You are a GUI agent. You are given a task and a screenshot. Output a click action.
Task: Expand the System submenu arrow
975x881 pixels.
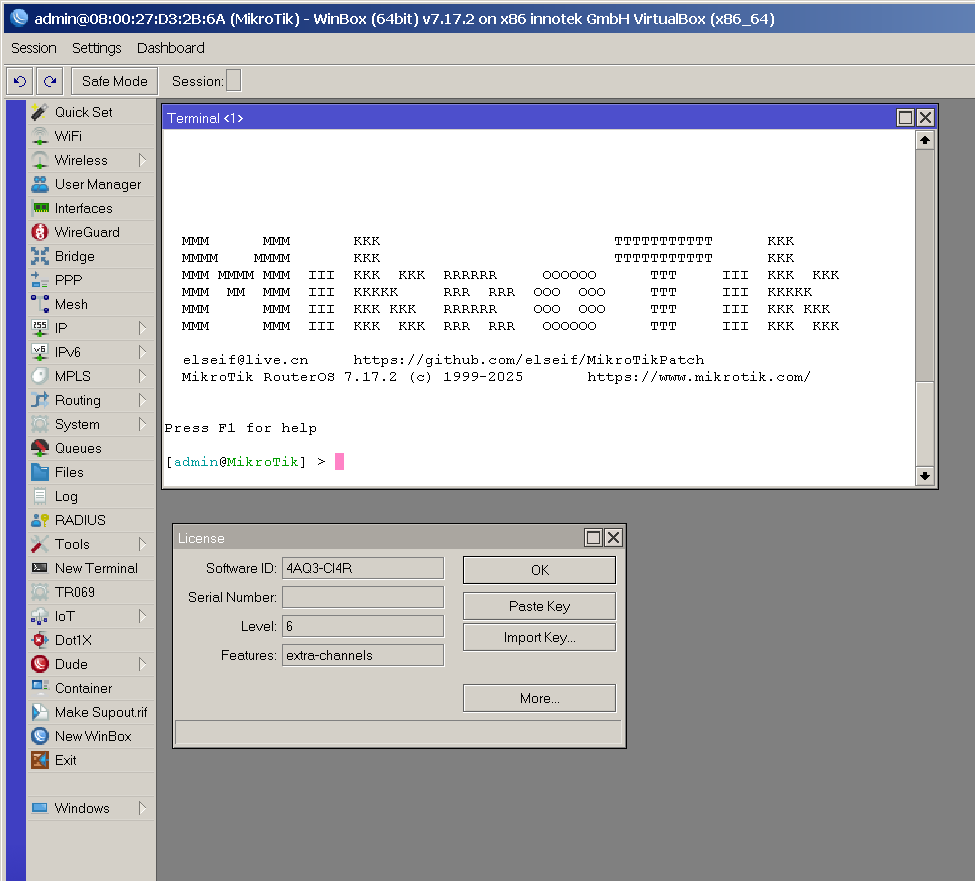[142, 424]
